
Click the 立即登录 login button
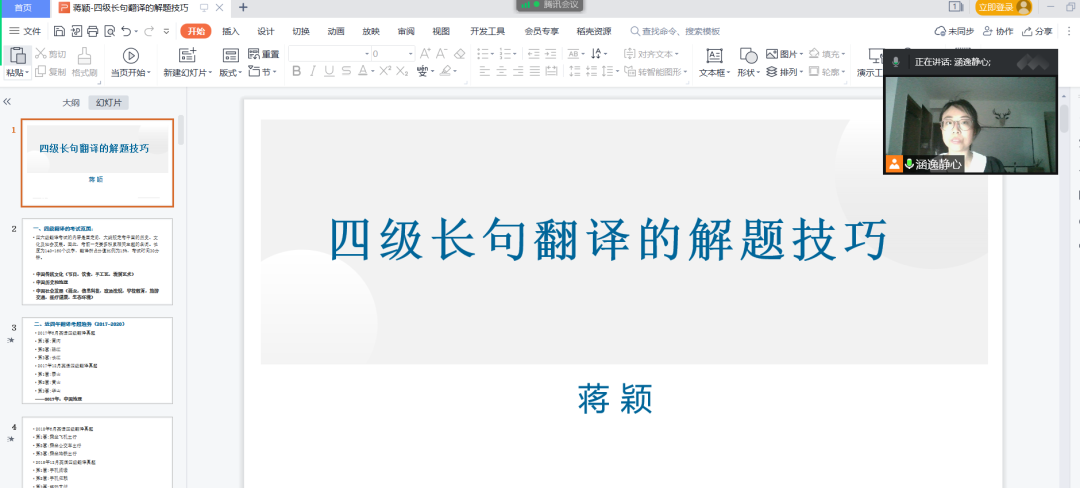point(996,7)
